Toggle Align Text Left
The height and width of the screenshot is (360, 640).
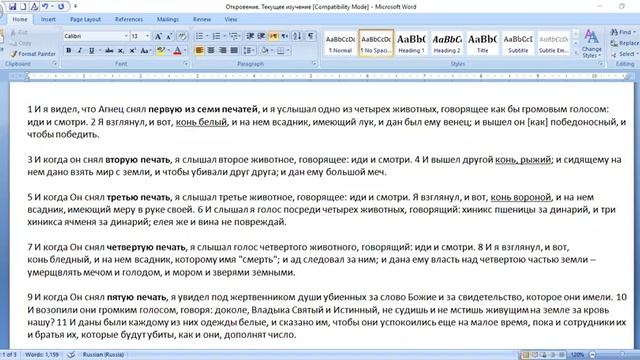[199, 51]
